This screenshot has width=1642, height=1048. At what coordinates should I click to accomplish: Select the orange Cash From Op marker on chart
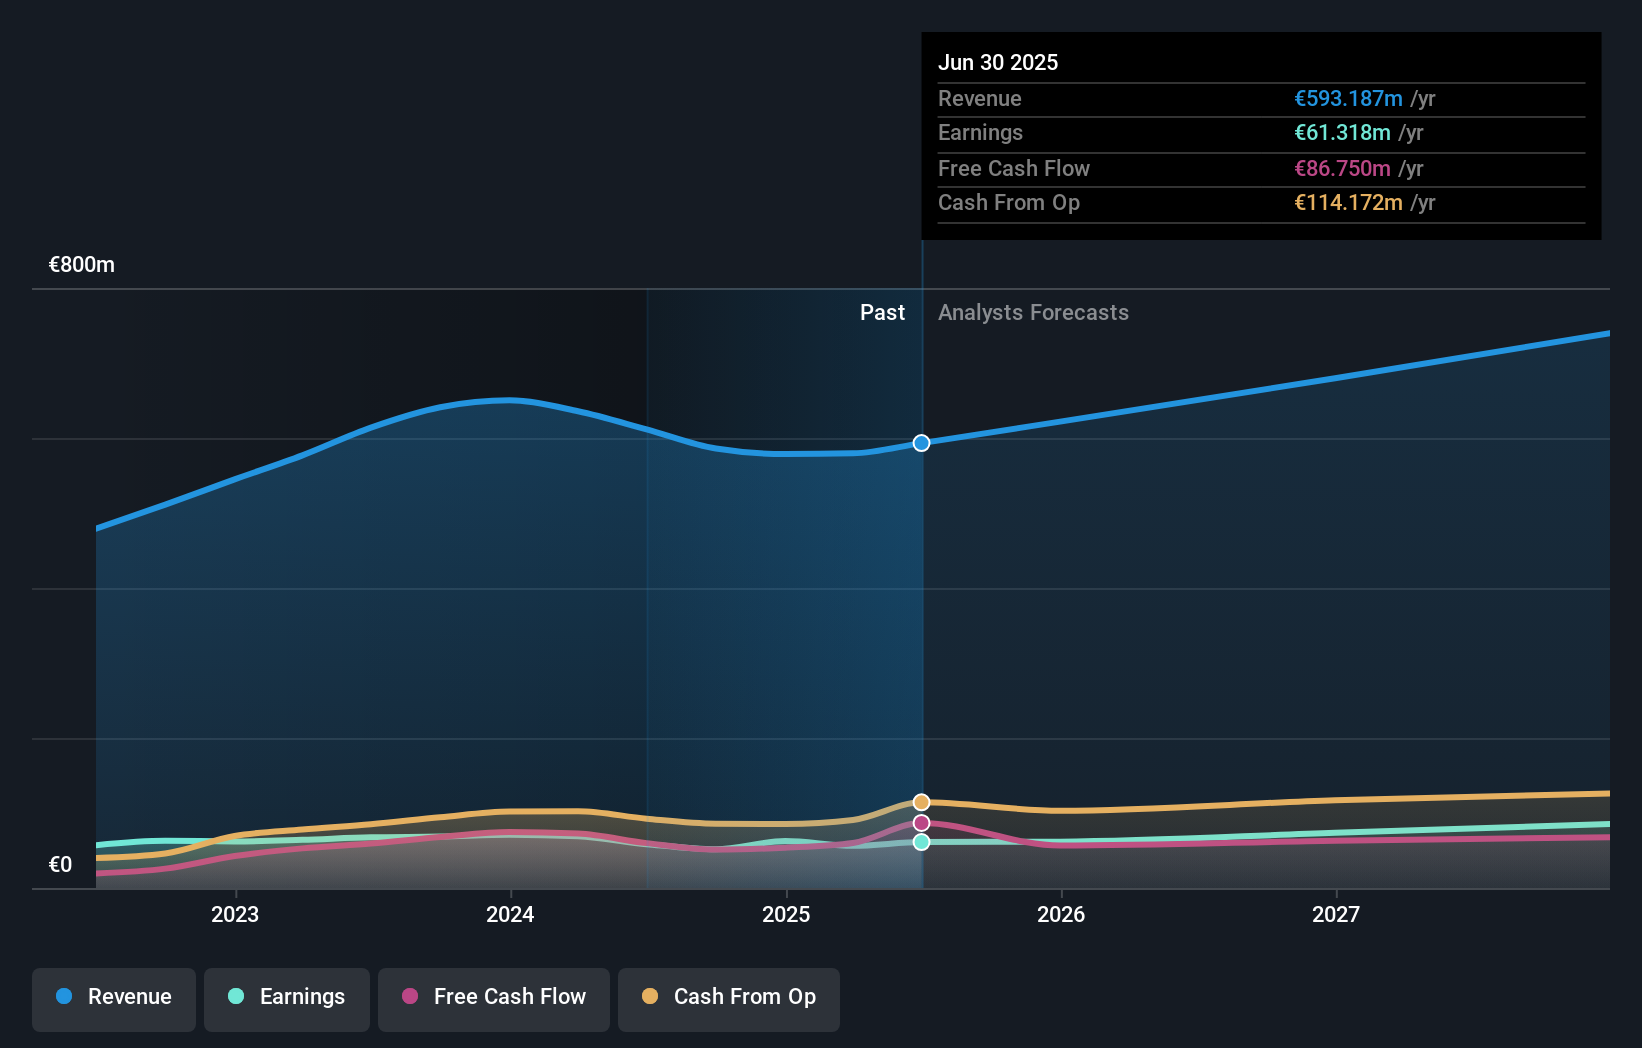pos(920,802)
